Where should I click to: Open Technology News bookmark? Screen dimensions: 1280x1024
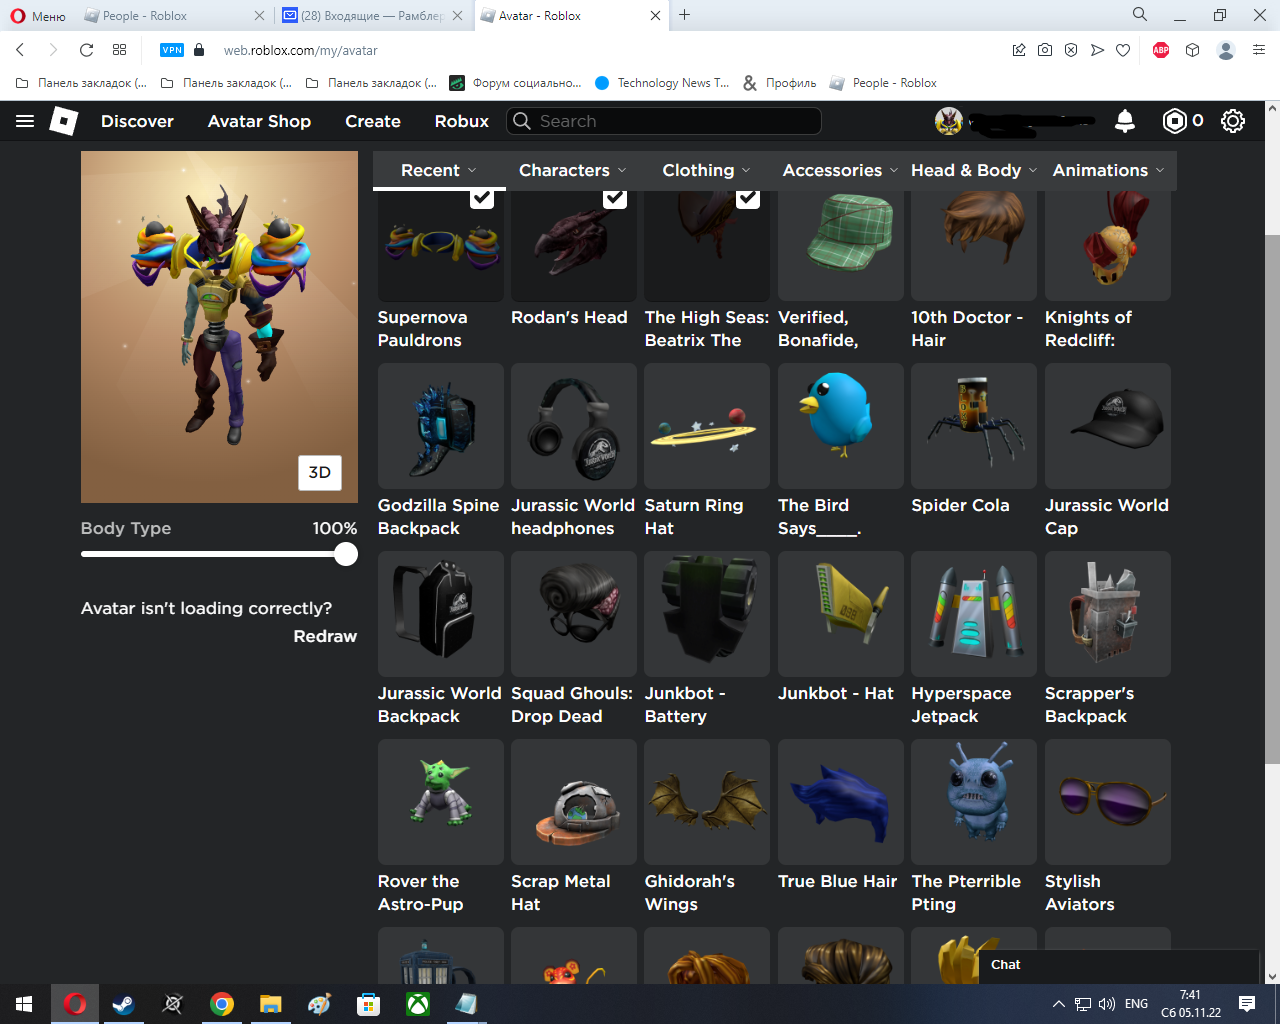(x=663, y=83)
